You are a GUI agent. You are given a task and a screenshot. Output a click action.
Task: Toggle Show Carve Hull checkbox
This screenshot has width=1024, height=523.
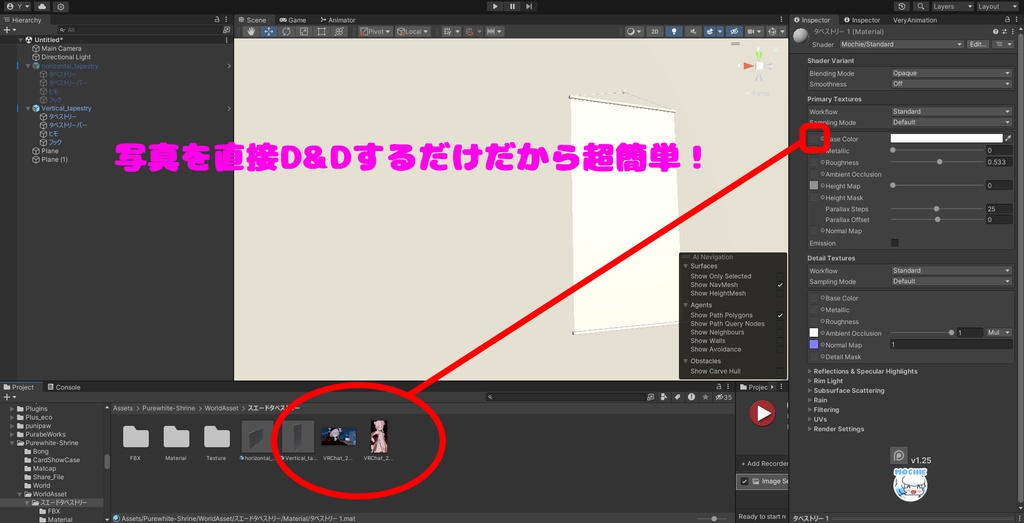pos(780,371)
